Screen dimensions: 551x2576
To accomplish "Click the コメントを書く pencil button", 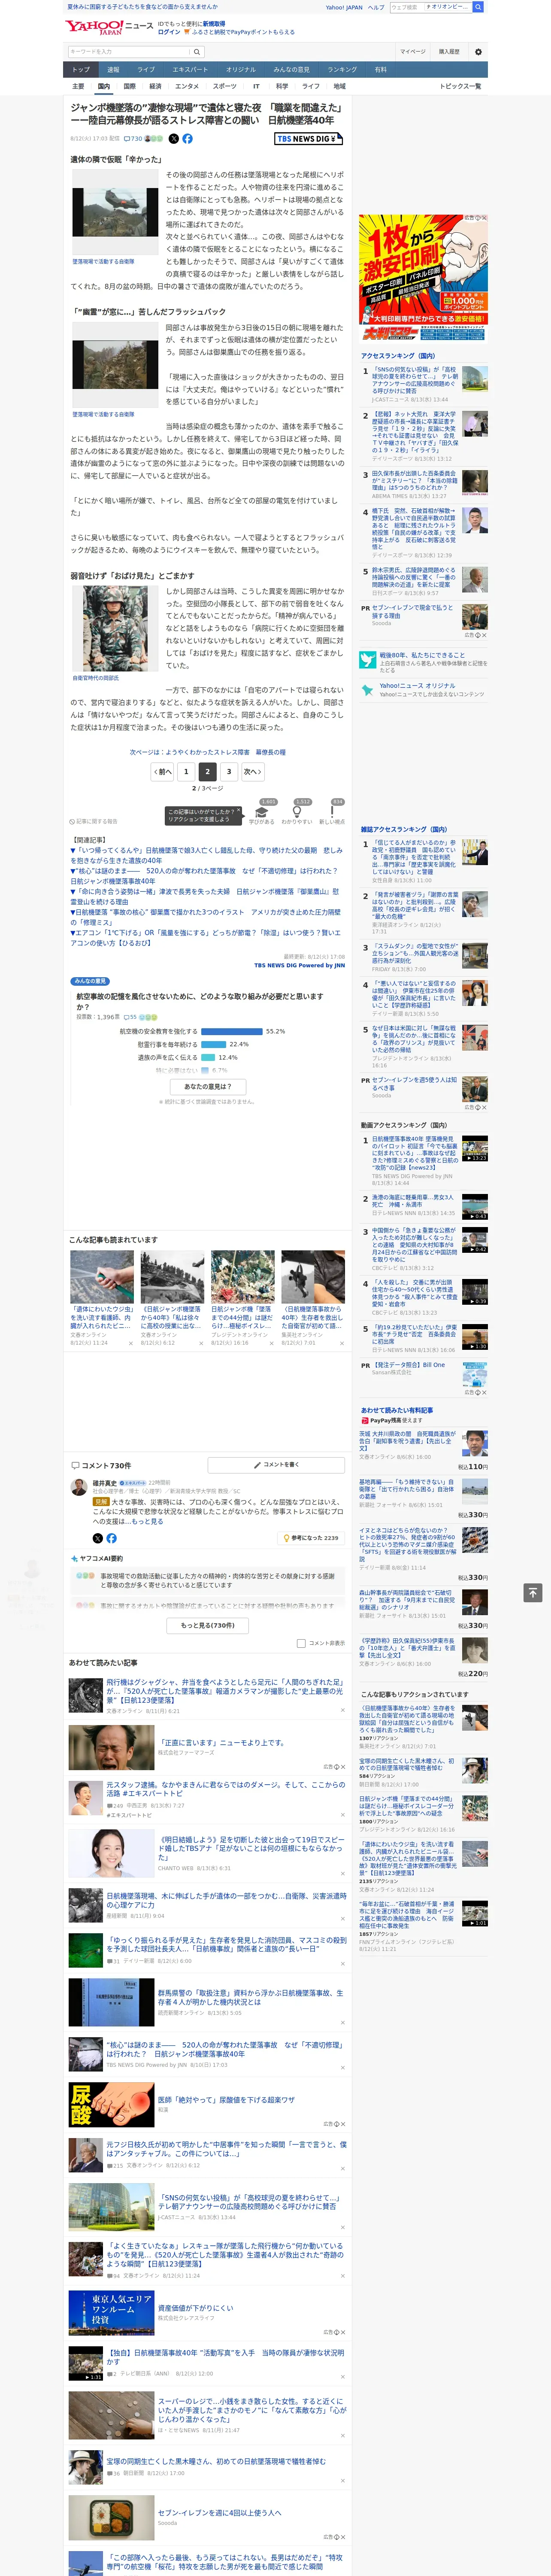I will point(276,1465).
